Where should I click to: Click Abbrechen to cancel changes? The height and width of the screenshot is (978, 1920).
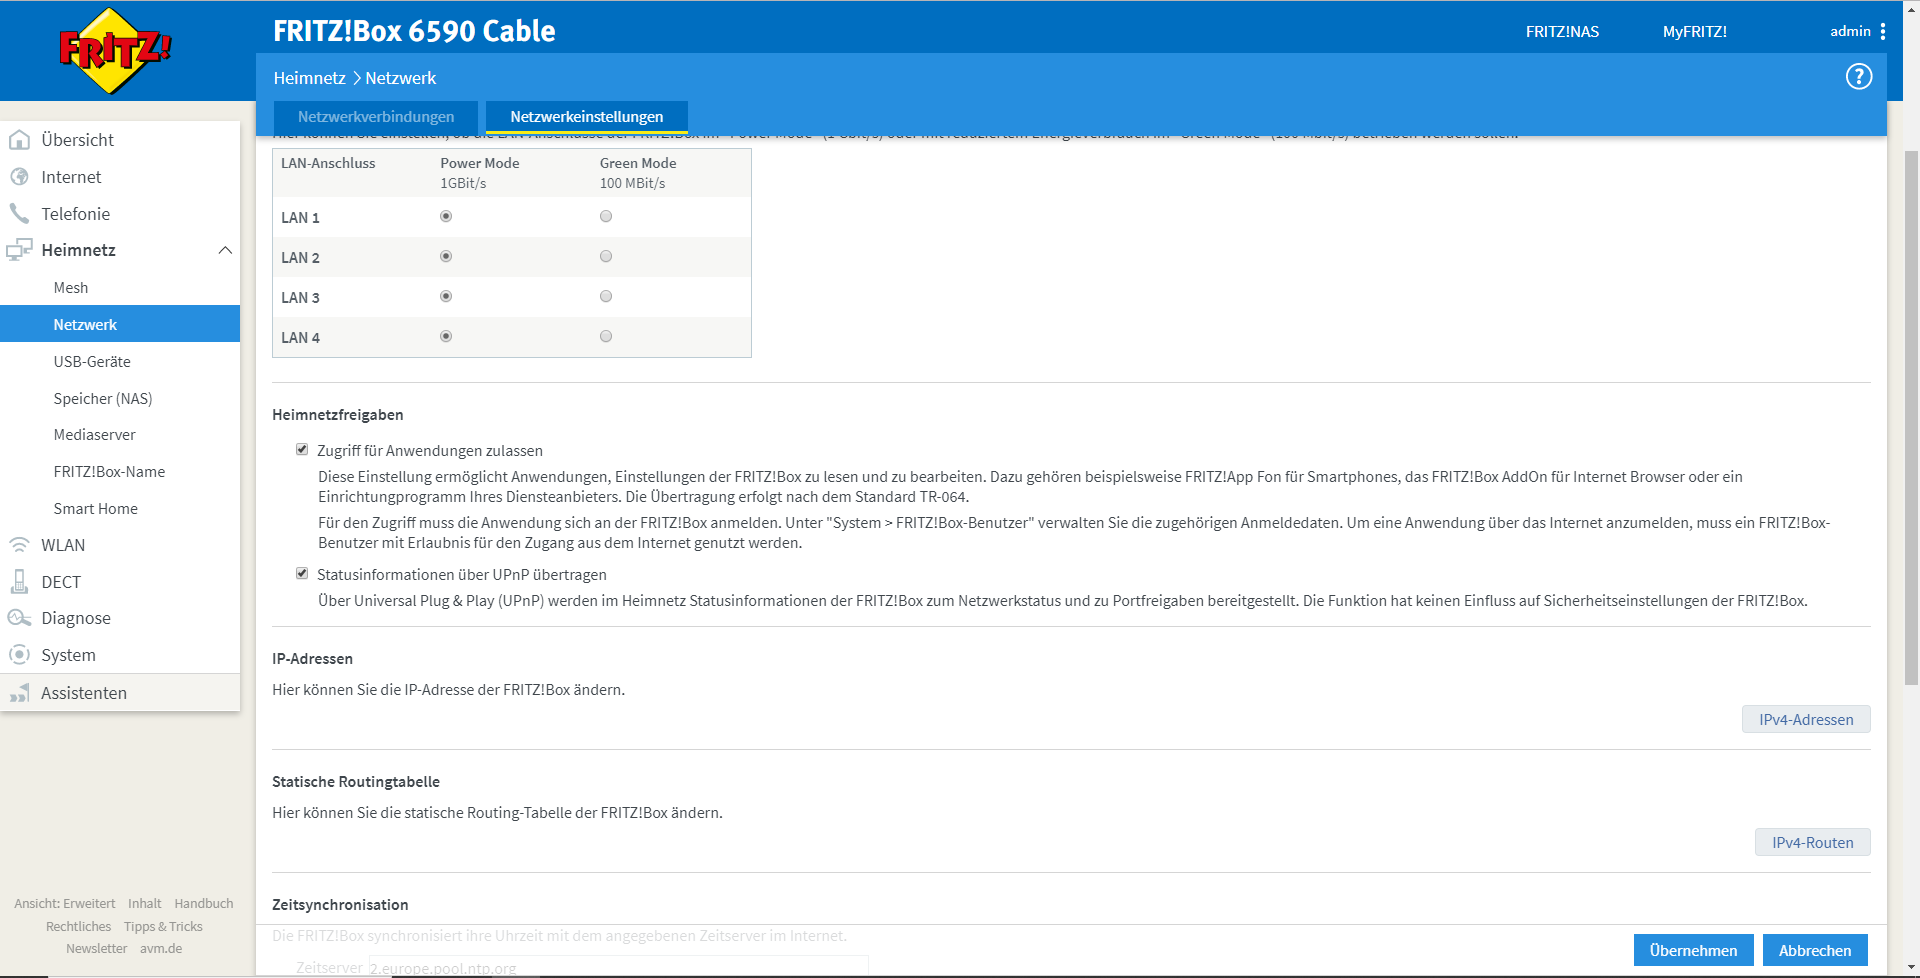(1815, 950)
